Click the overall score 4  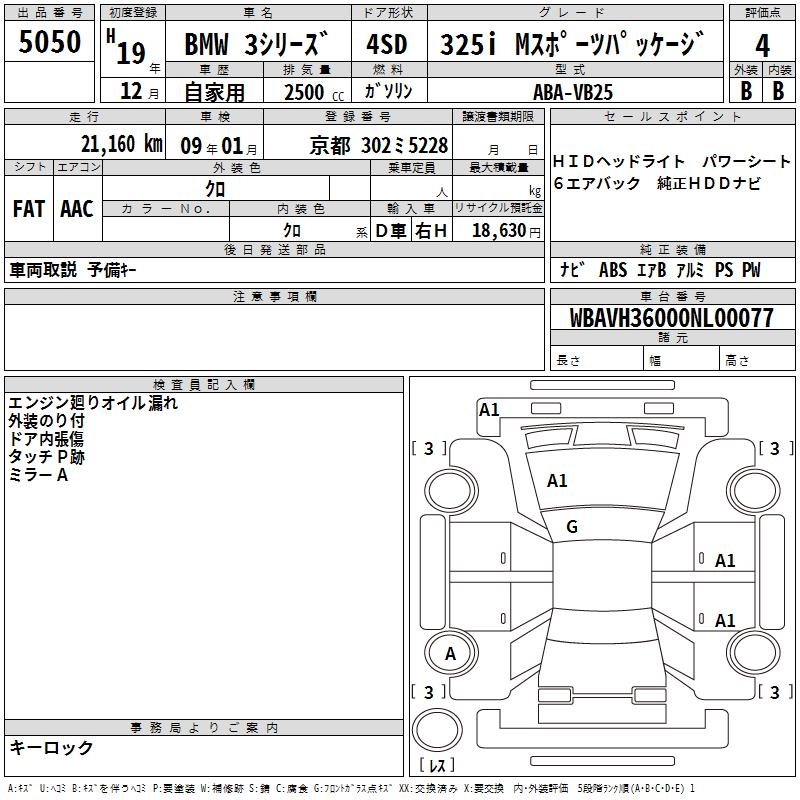coord(762,46)
